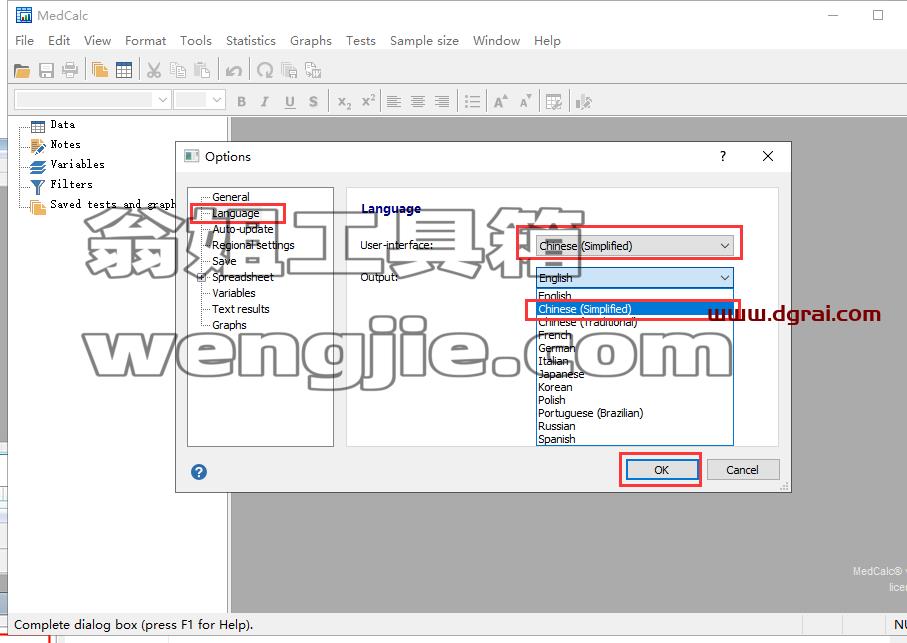Click the Save disk icon
The height and width of the screenshot is (643, 907).
pos(46,71)
